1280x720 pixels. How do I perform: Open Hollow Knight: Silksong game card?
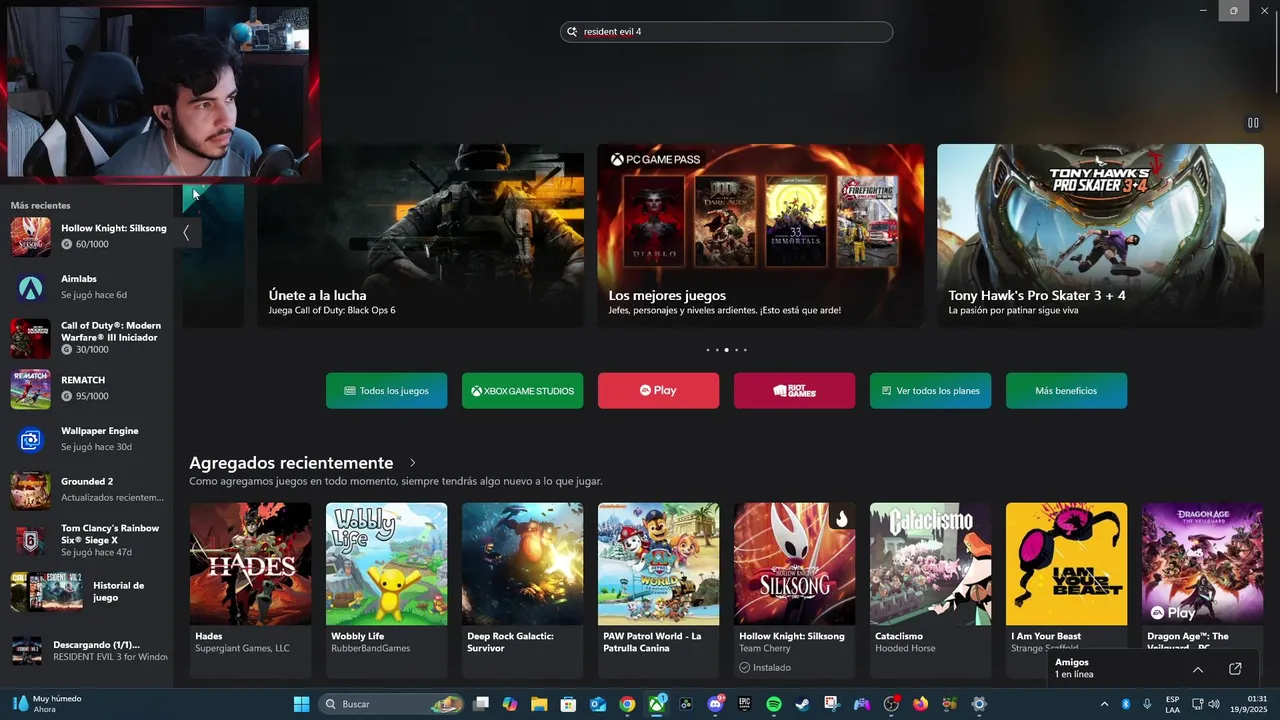click(x=794, y=590)
